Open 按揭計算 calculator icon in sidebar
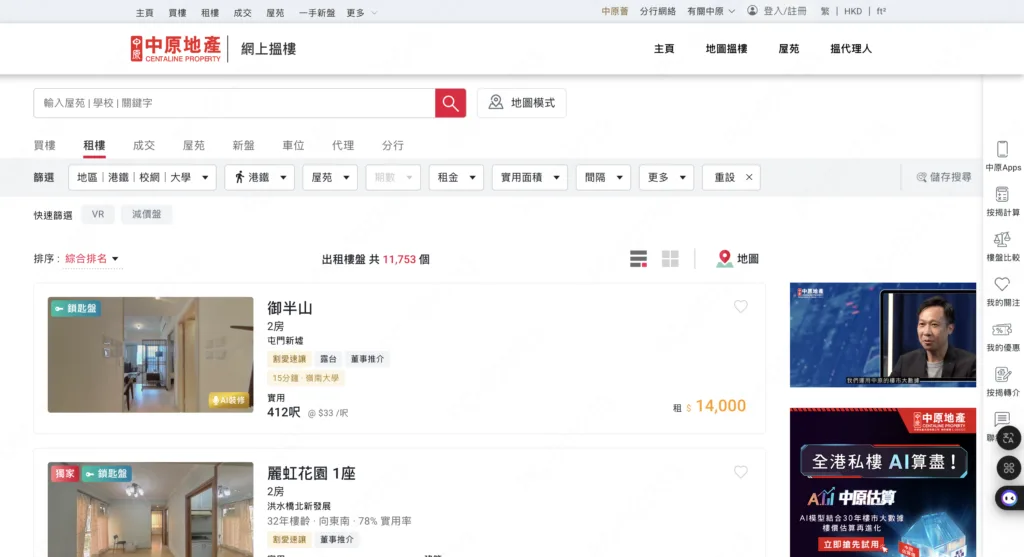1024x557 pixels. click(x=1002, y=201)
